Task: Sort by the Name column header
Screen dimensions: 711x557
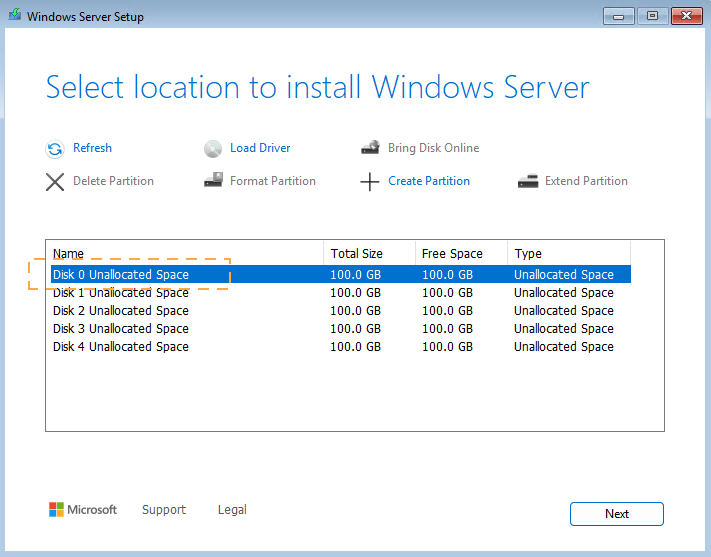Action: pos(184,254)
